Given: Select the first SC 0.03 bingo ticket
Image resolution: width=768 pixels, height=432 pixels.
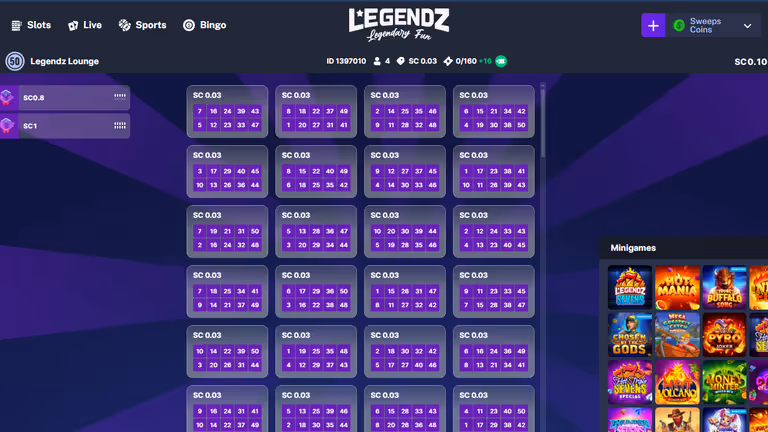Looking at the screenshot, I should [227, 111].
